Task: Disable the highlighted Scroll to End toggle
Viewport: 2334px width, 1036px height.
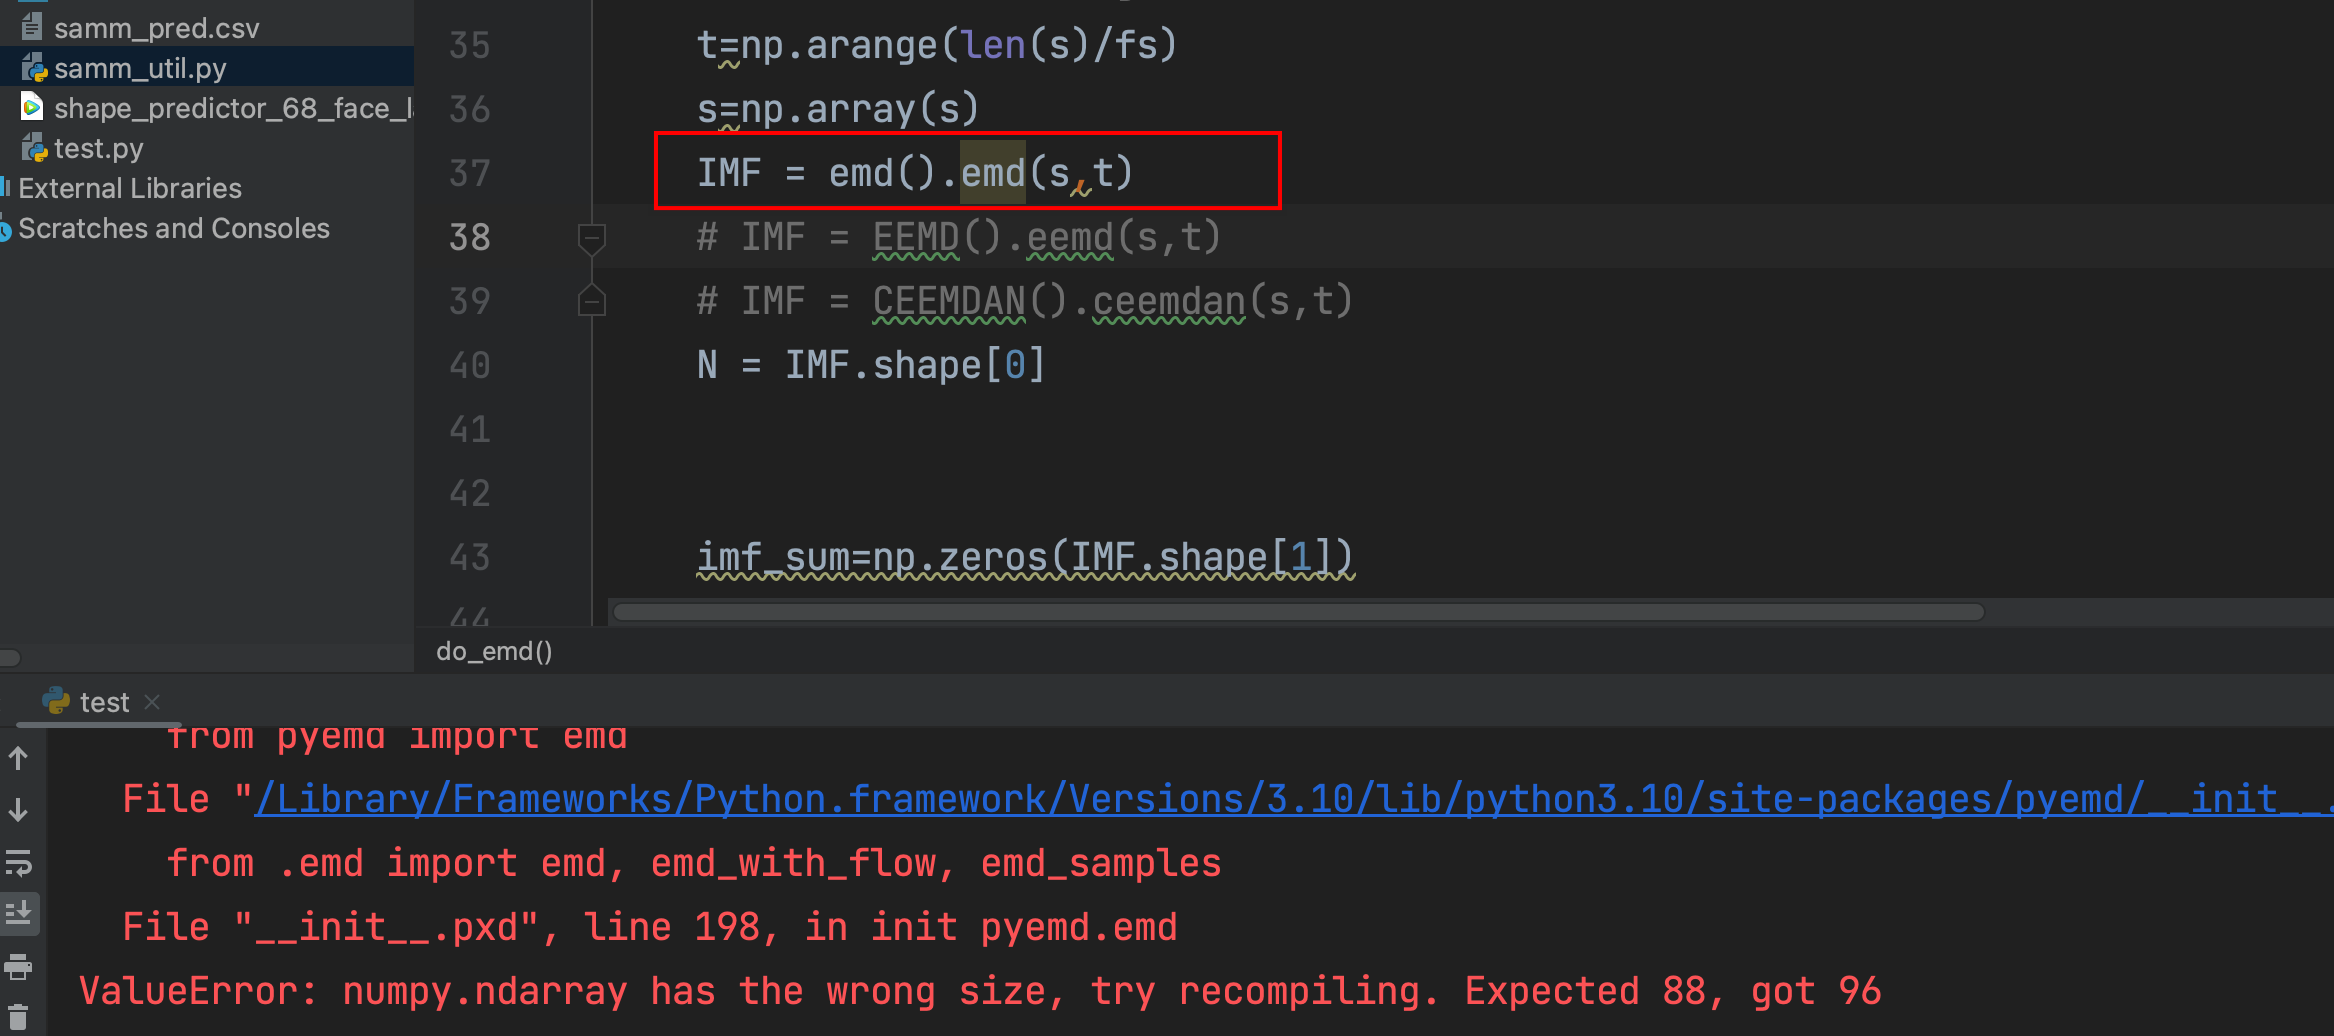Action: tap(21, 913)
